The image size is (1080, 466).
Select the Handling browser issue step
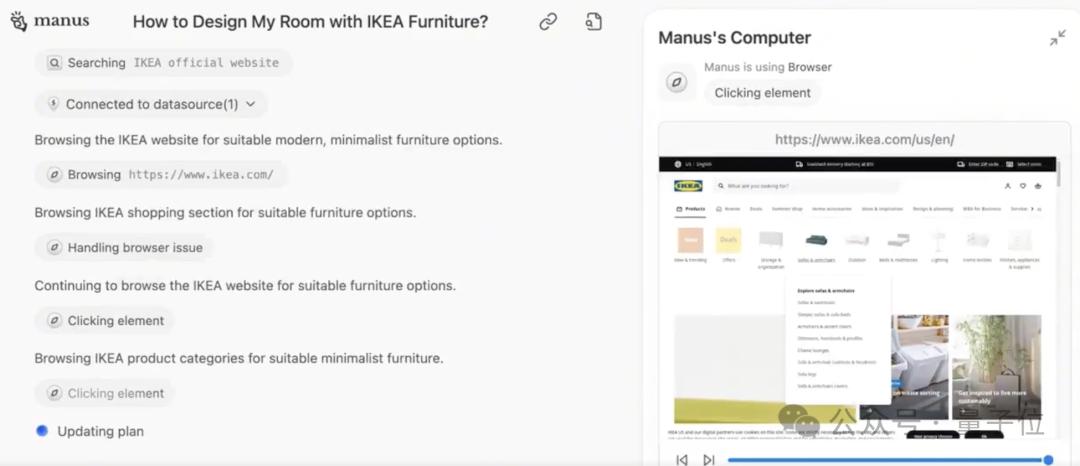124,248
